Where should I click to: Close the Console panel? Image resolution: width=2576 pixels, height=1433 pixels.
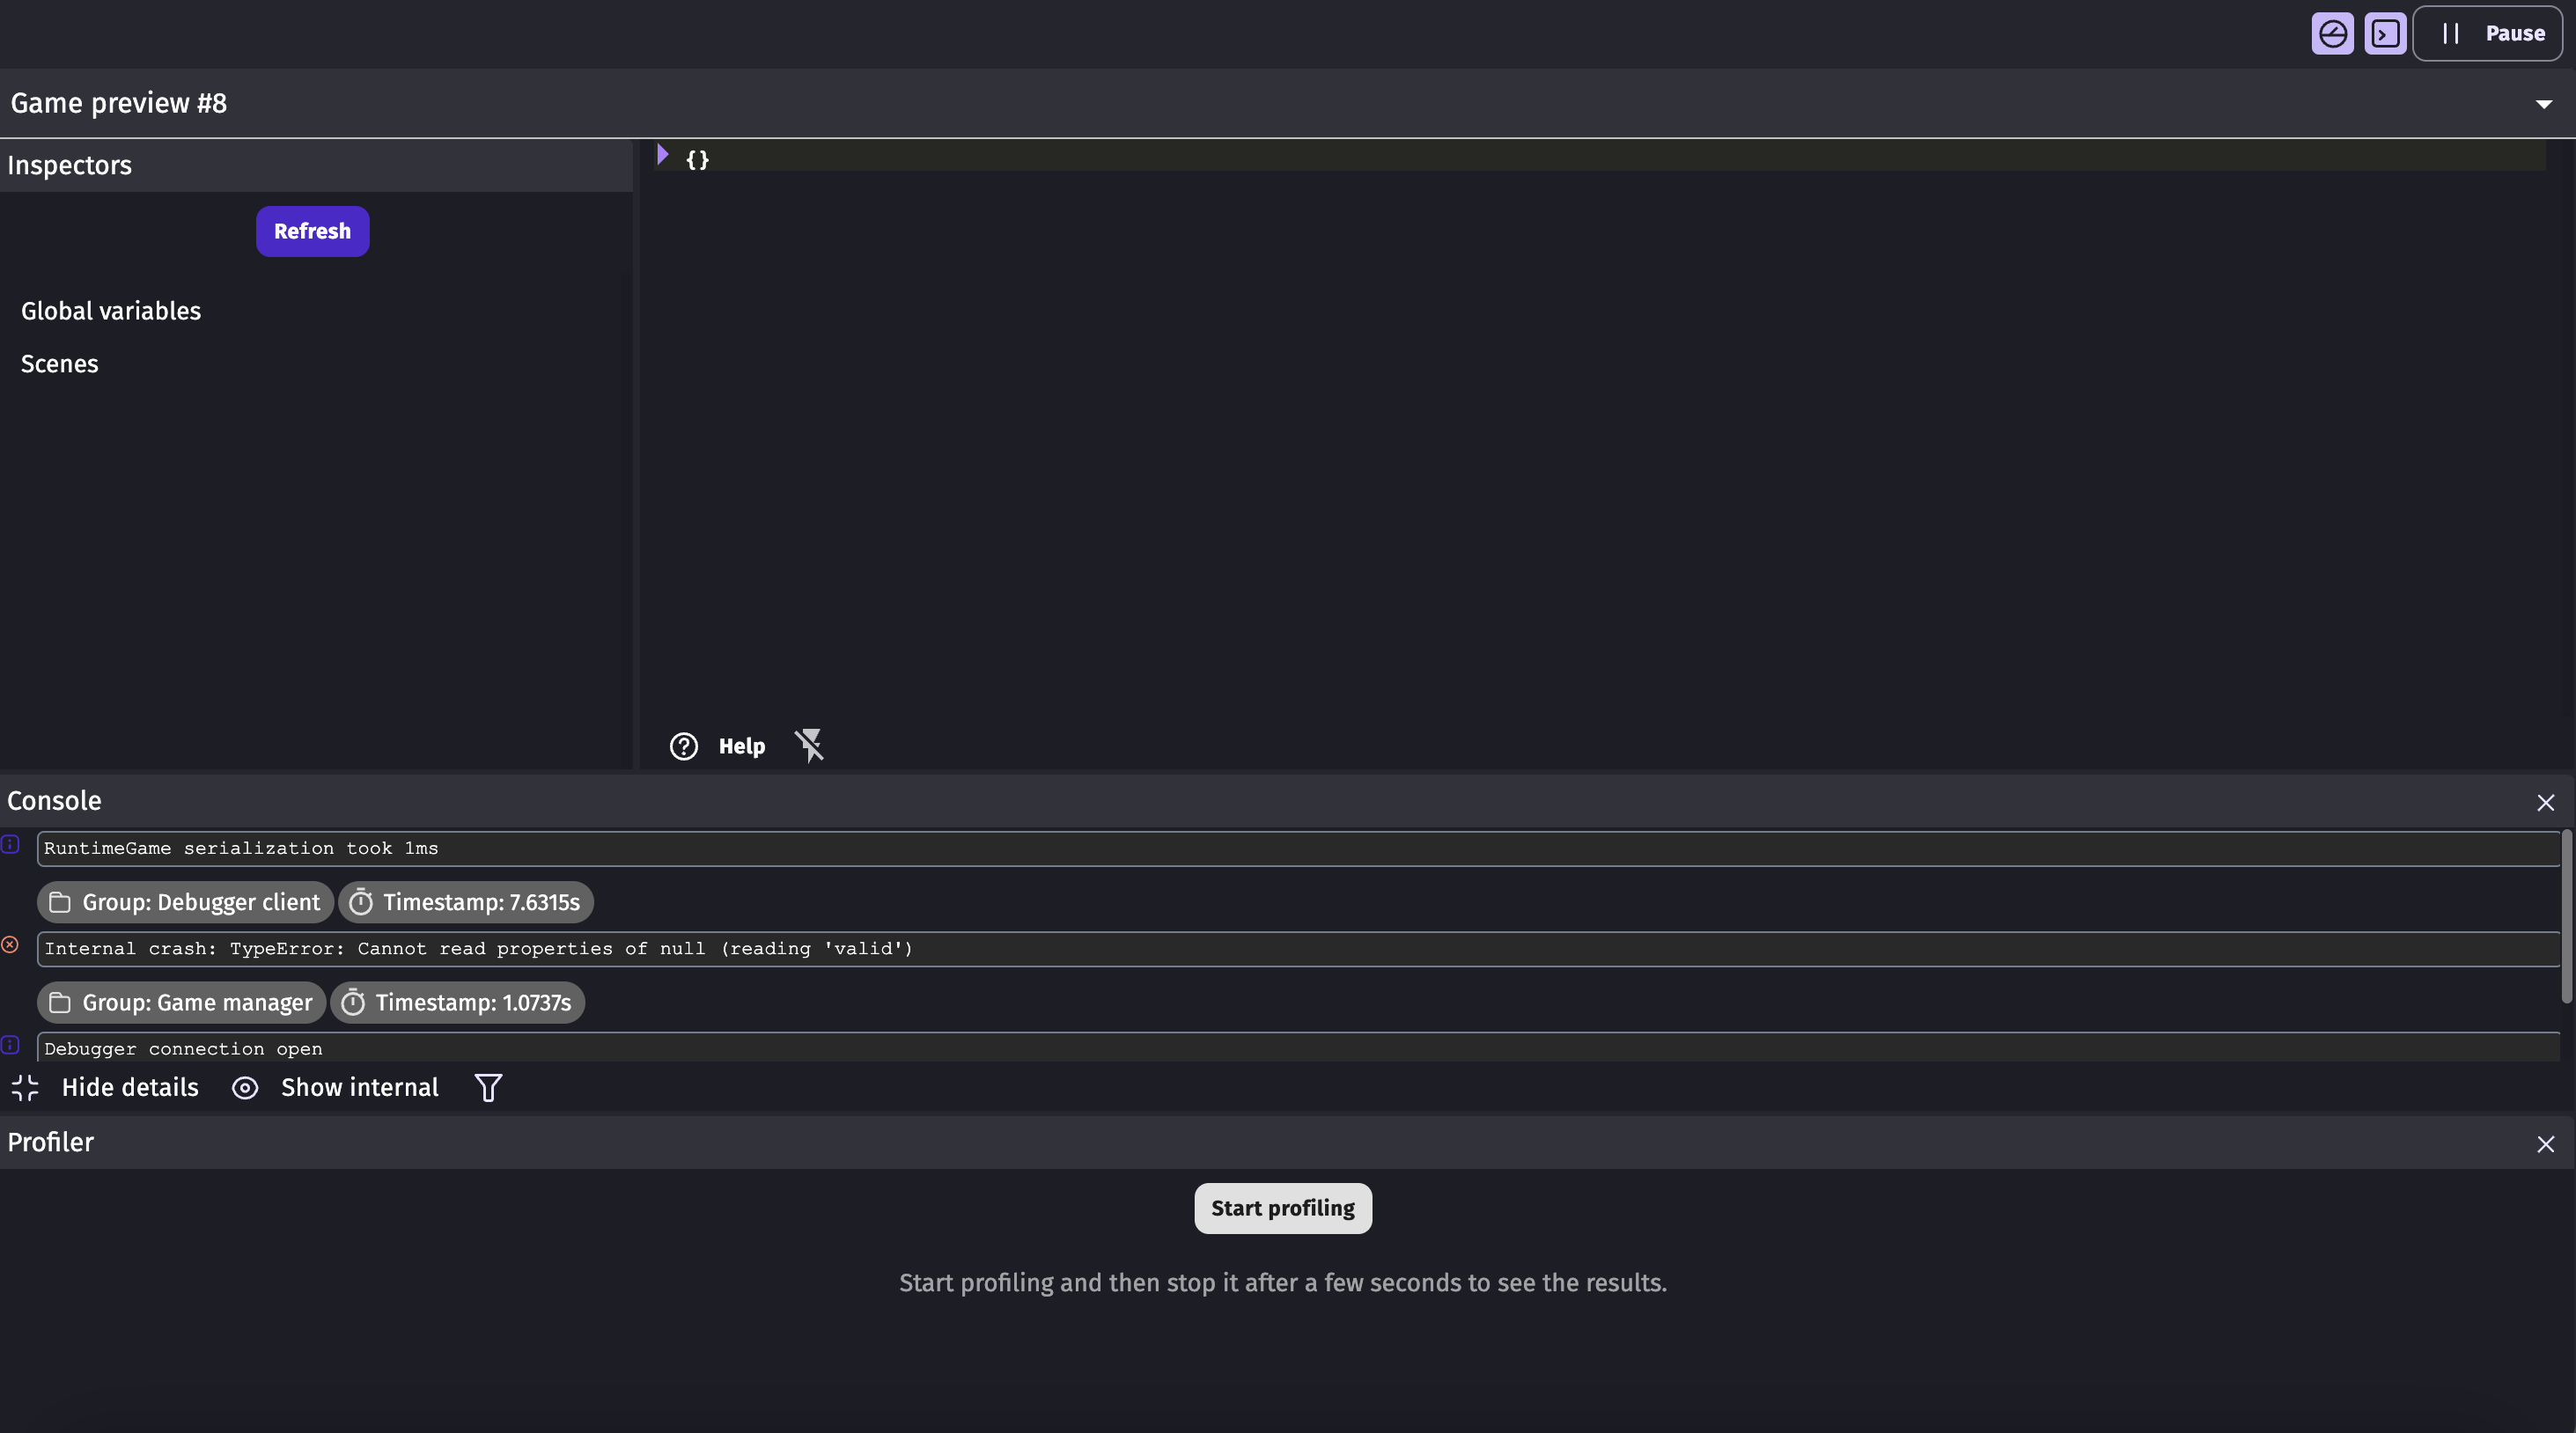pyautogui.click(x=2546, y=802)
